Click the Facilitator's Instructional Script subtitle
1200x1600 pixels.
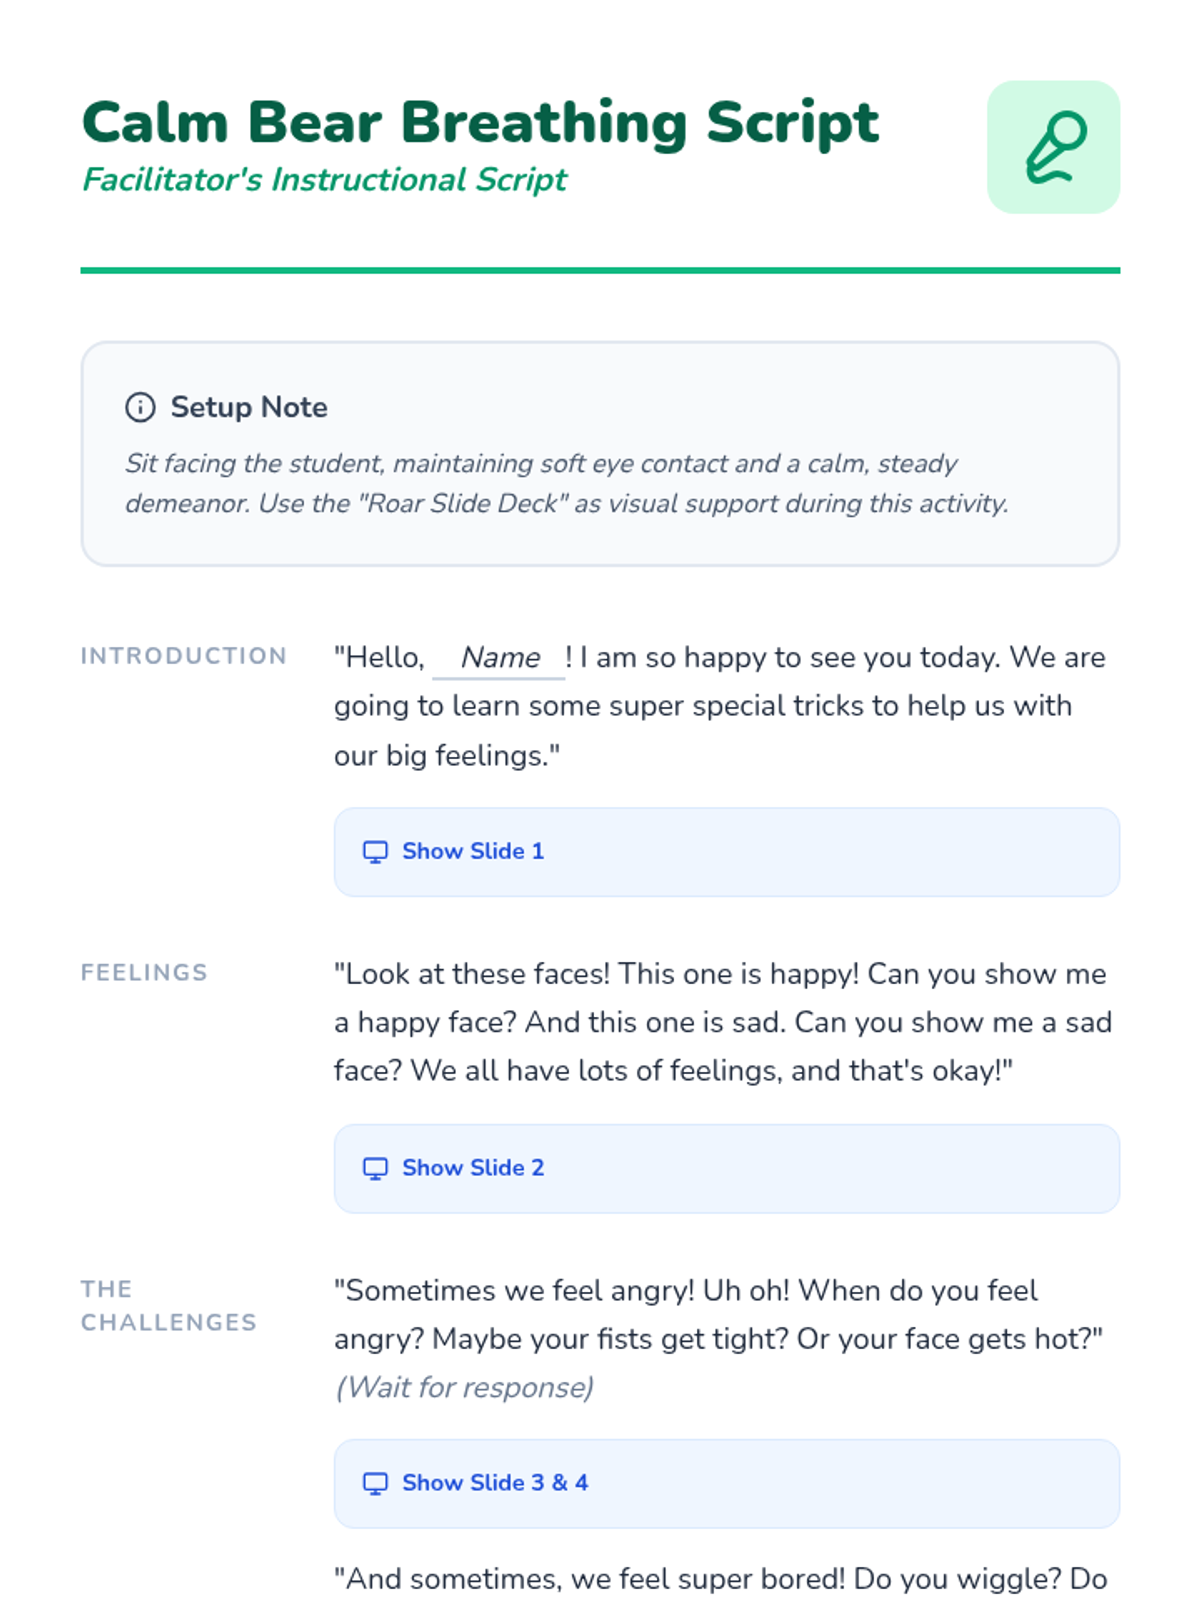[324, 180]
